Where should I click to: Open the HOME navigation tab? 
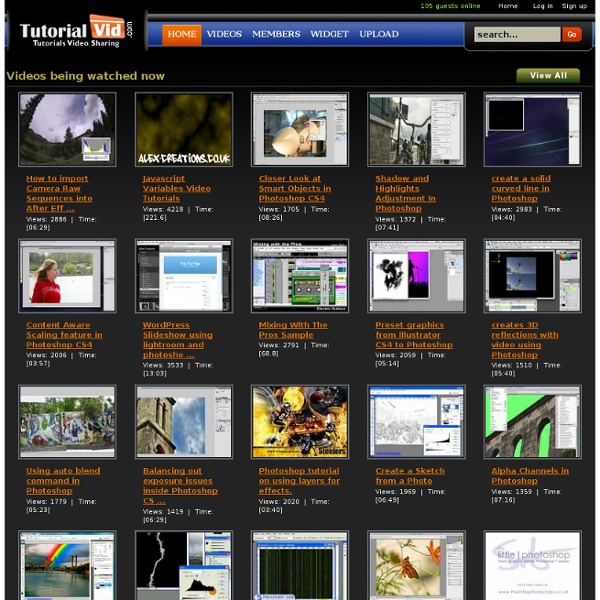click(x=182, y=34)
